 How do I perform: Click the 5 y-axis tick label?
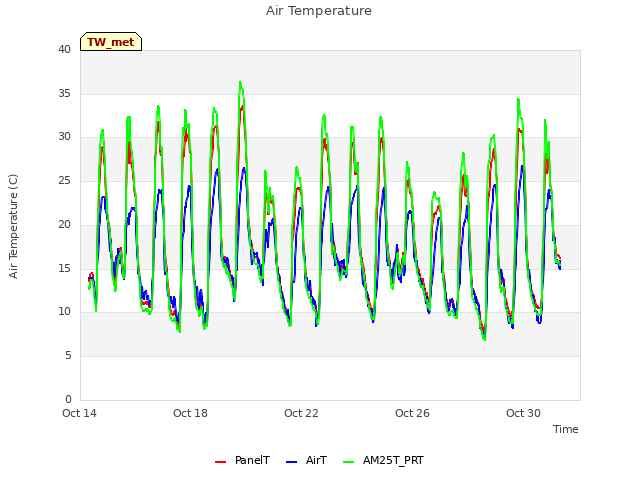click(68, 356)
